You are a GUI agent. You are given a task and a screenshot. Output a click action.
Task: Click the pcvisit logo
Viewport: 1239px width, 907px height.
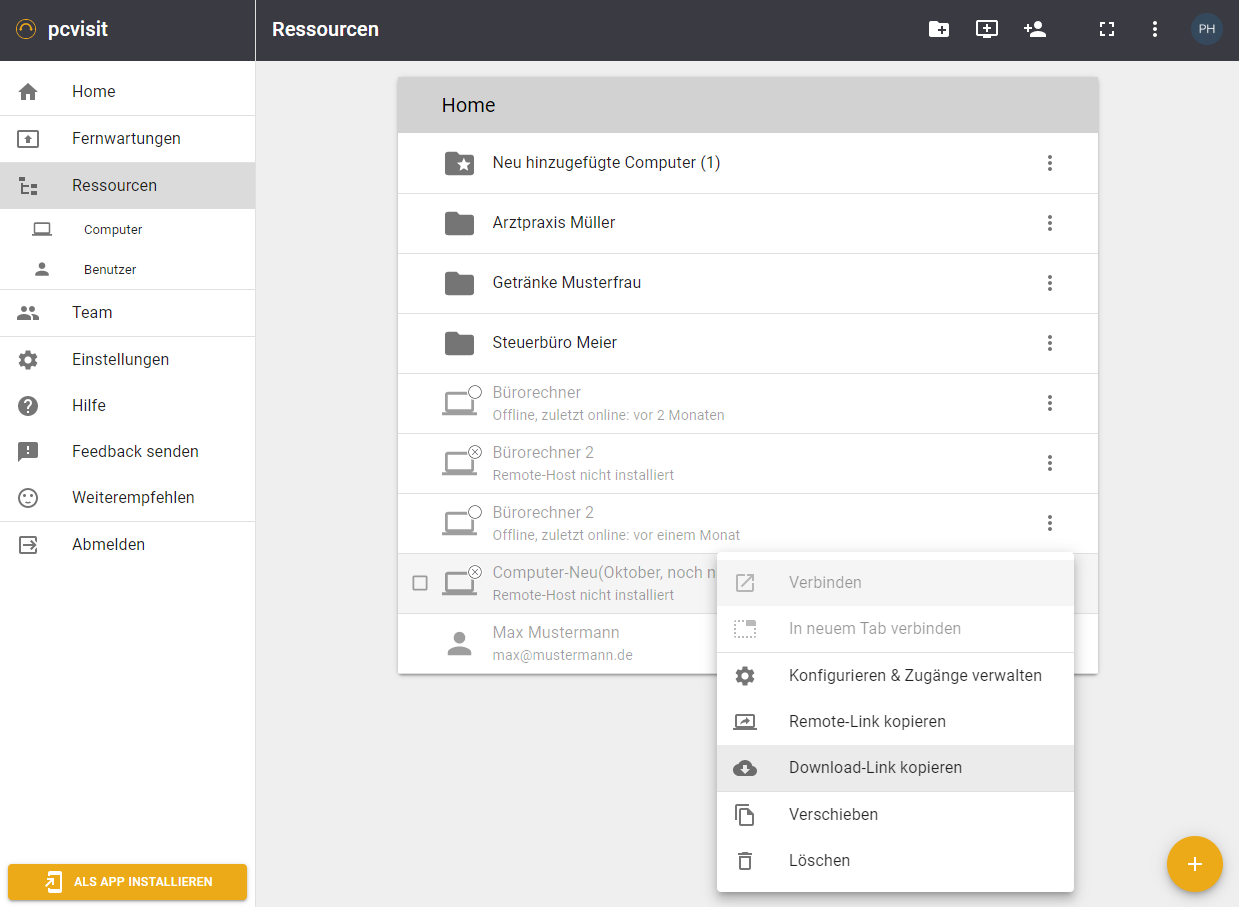coord(62,29)
